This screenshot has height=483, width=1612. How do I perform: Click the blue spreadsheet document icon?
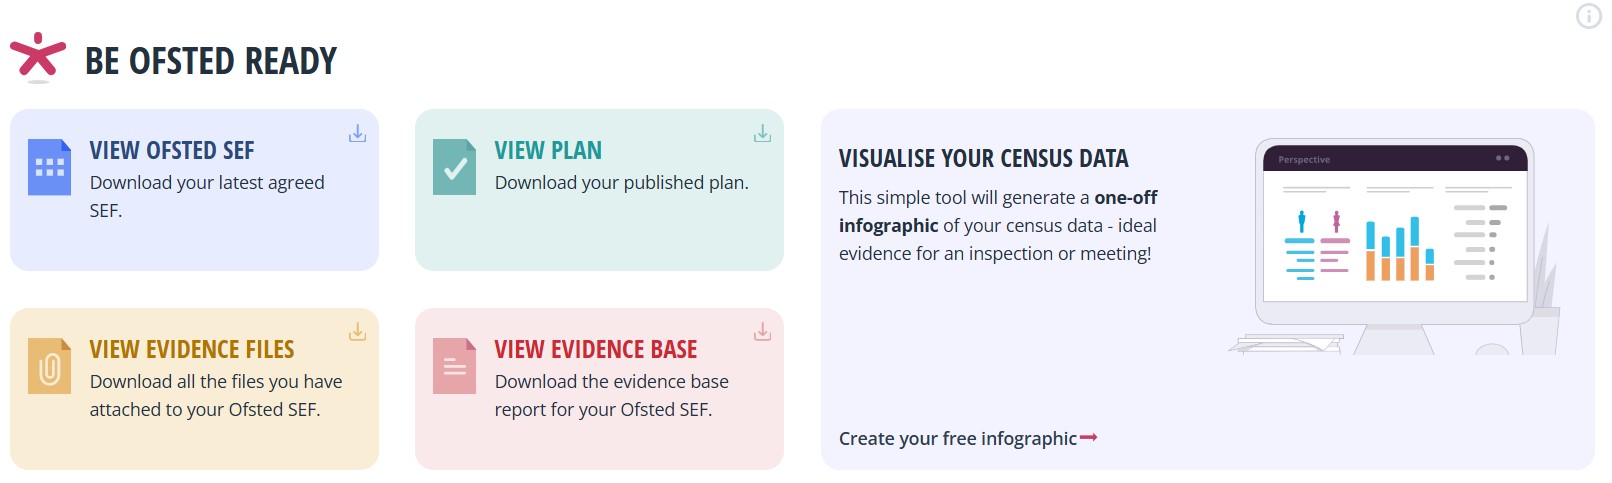tap(49, 167)
